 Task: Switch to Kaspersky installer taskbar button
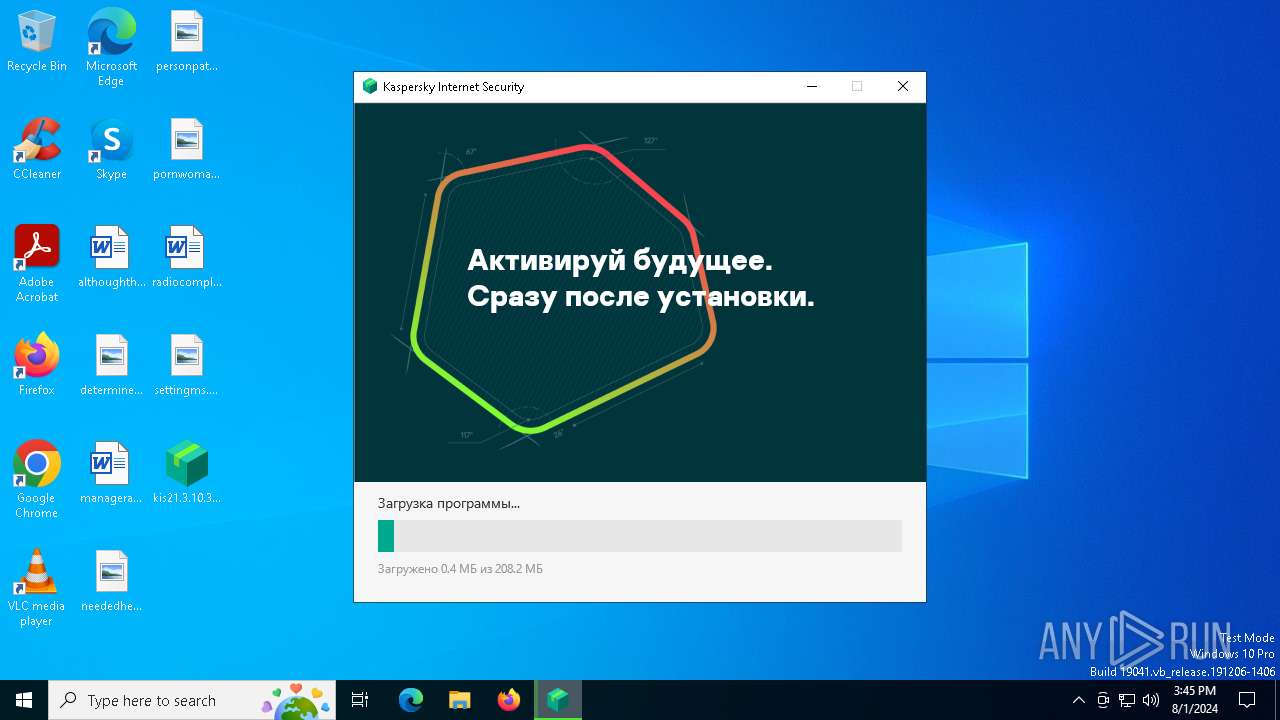click(x=558, y=700)
